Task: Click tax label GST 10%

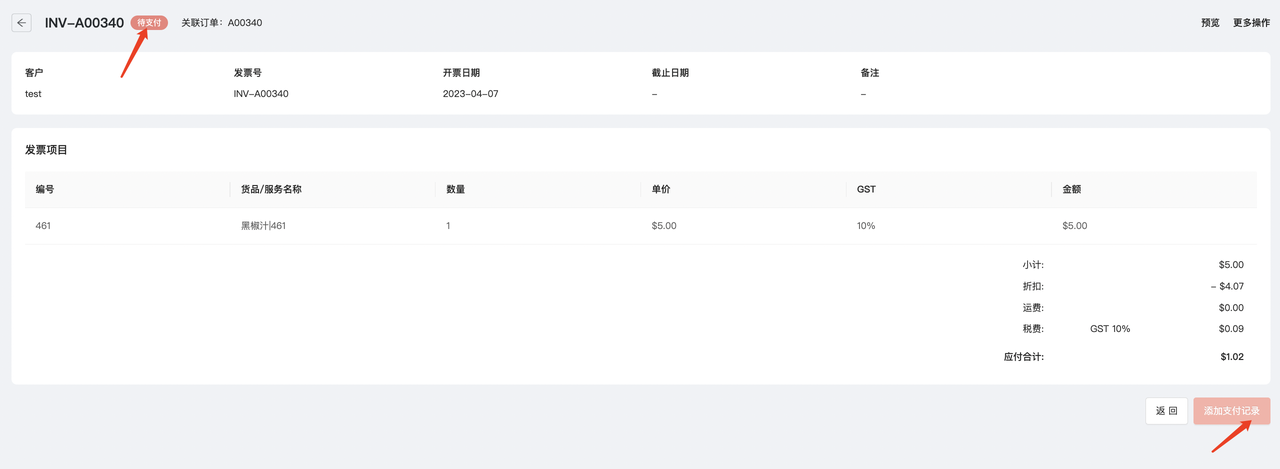Action: (x=1110, y=329)
